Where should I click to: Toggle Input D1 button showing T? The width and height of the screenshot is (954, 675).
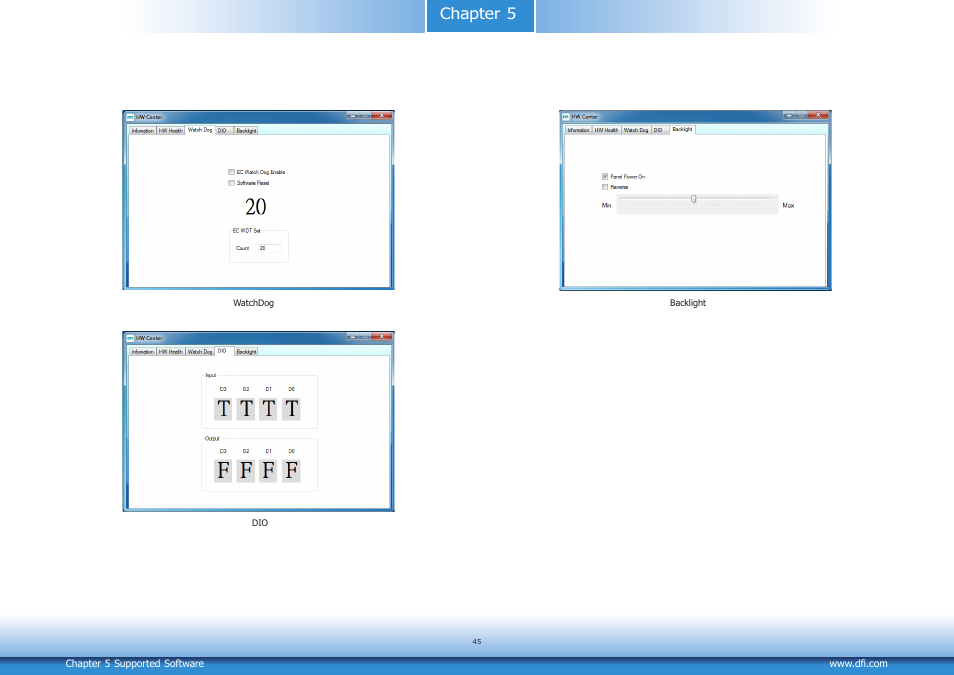click(268, 408)
